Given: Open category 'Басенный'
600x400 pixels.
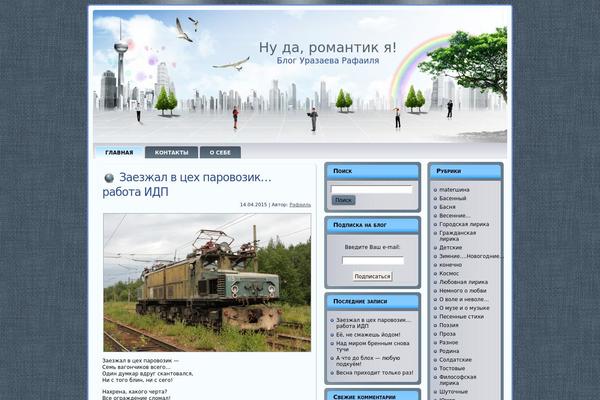Looking at the screenshot, I should [453, 198].
